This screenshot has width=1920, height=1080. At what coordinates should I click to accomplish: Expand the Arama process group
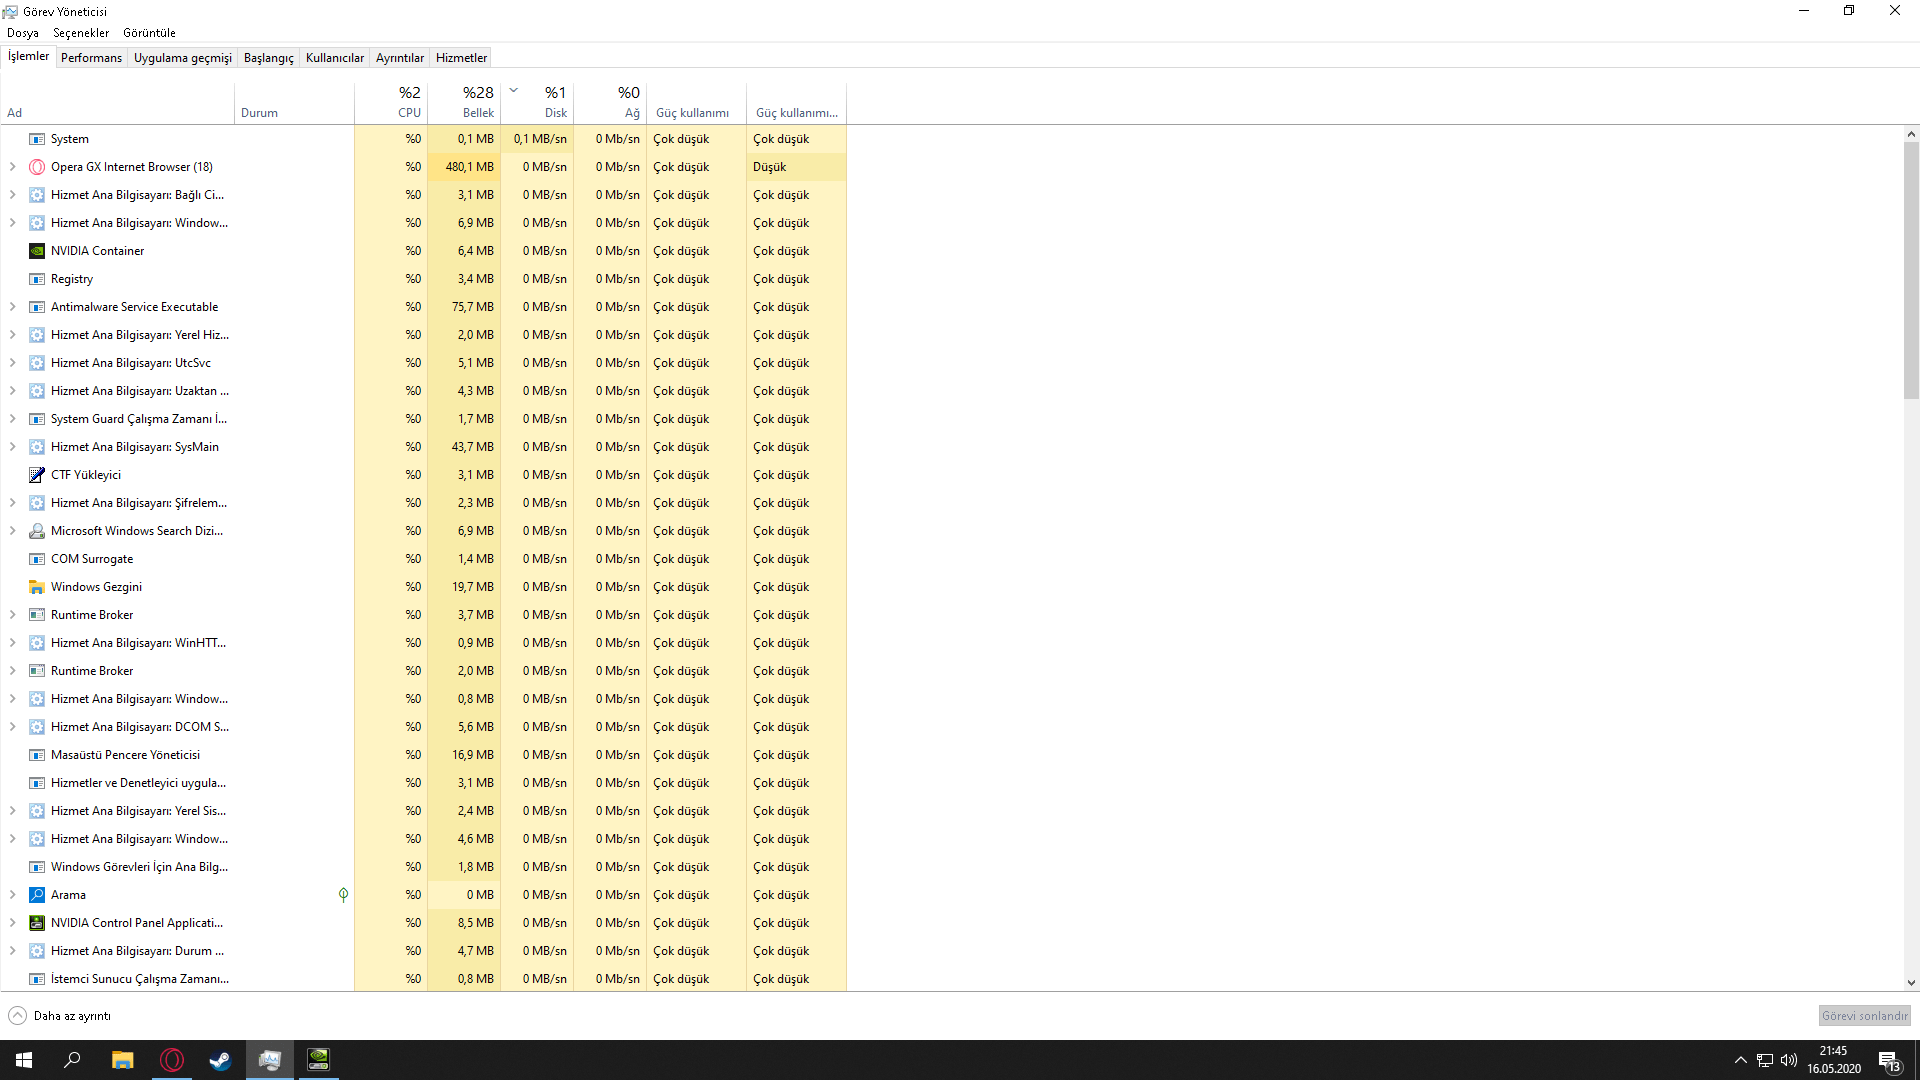13,895
